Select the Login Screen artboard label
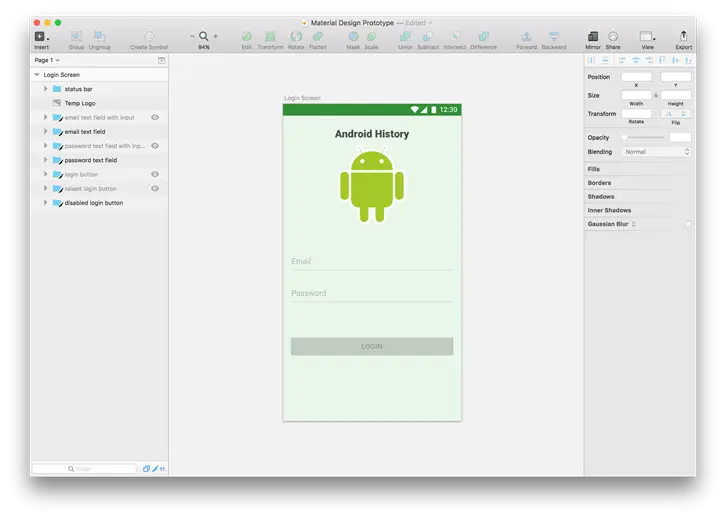 [x=302, y=98]
